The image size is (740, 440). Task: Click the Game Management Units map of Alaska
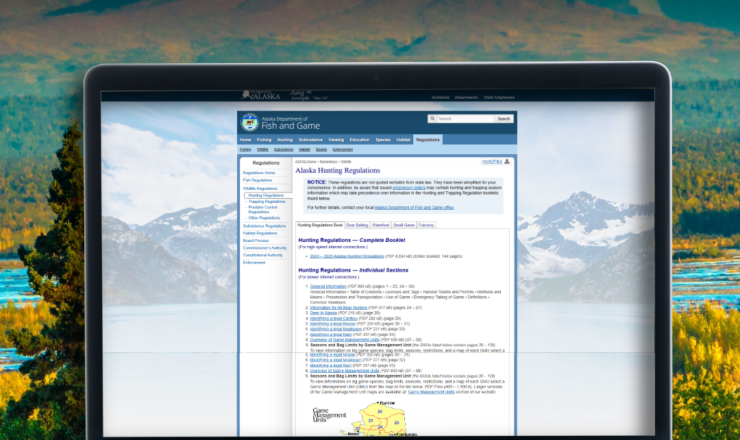pos(381,418)
